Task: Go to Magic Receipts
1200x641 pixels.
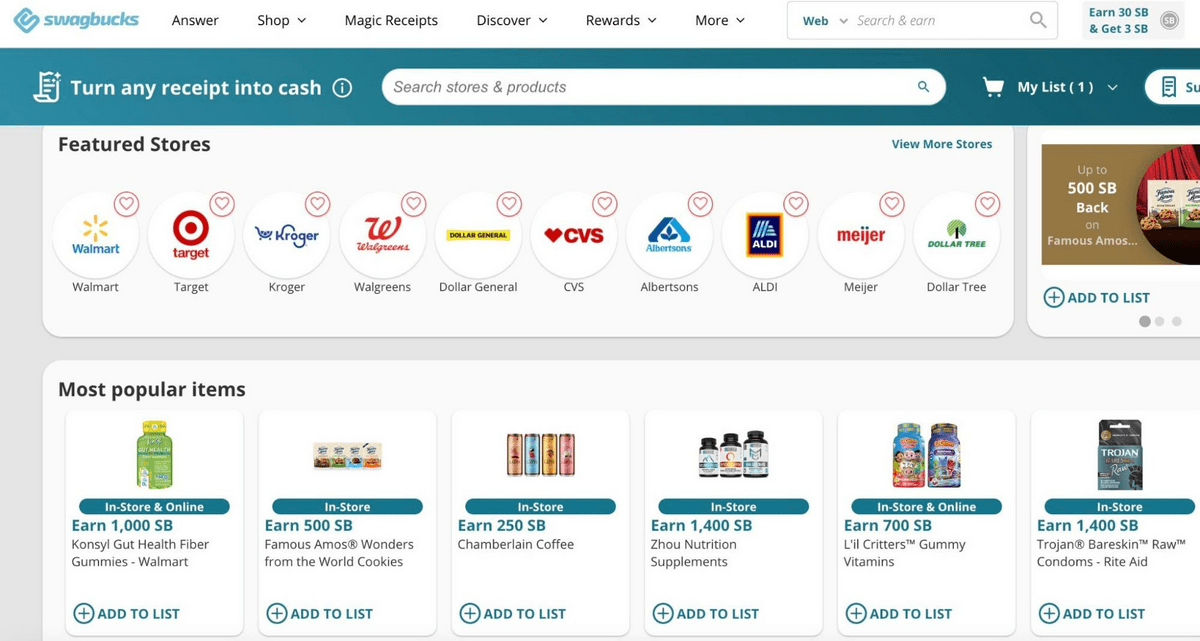Action: (x=391, y=20)
